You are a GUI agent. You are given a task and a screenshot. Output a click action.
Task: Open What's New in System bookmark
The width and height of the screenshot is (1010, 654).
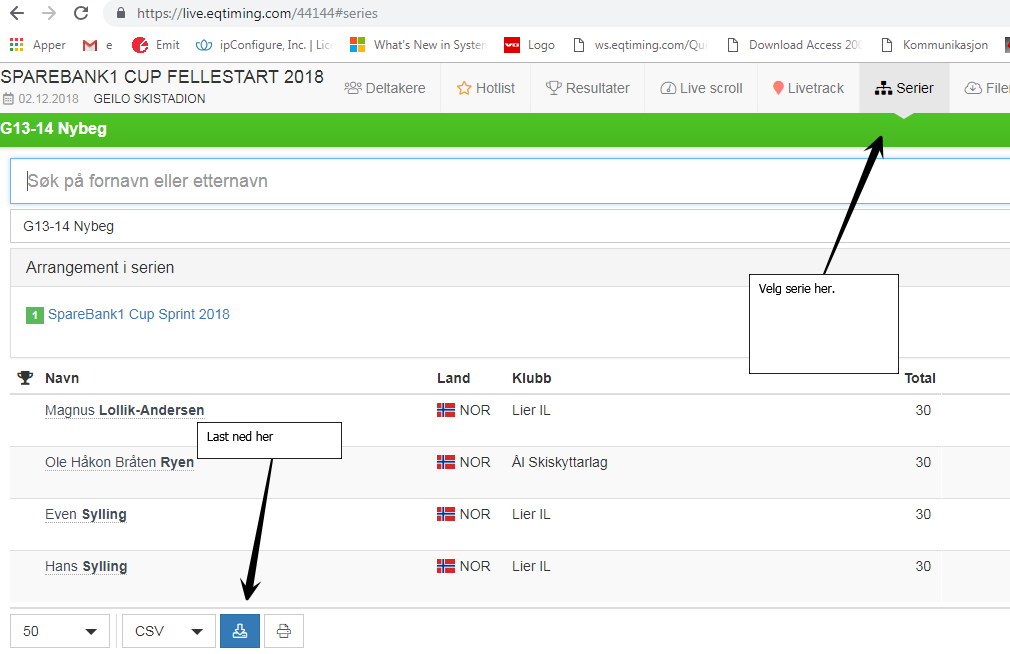point(418,44)
